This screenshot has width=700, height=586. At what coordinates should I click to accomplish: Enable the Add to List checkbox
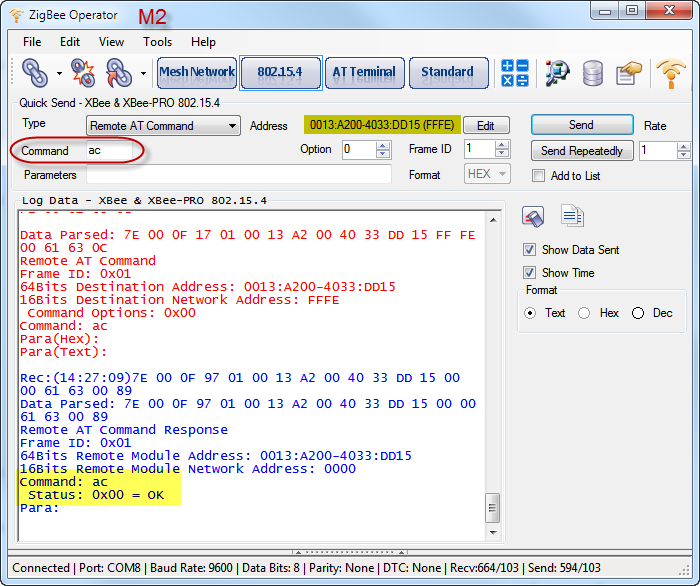tap(538, 176)
